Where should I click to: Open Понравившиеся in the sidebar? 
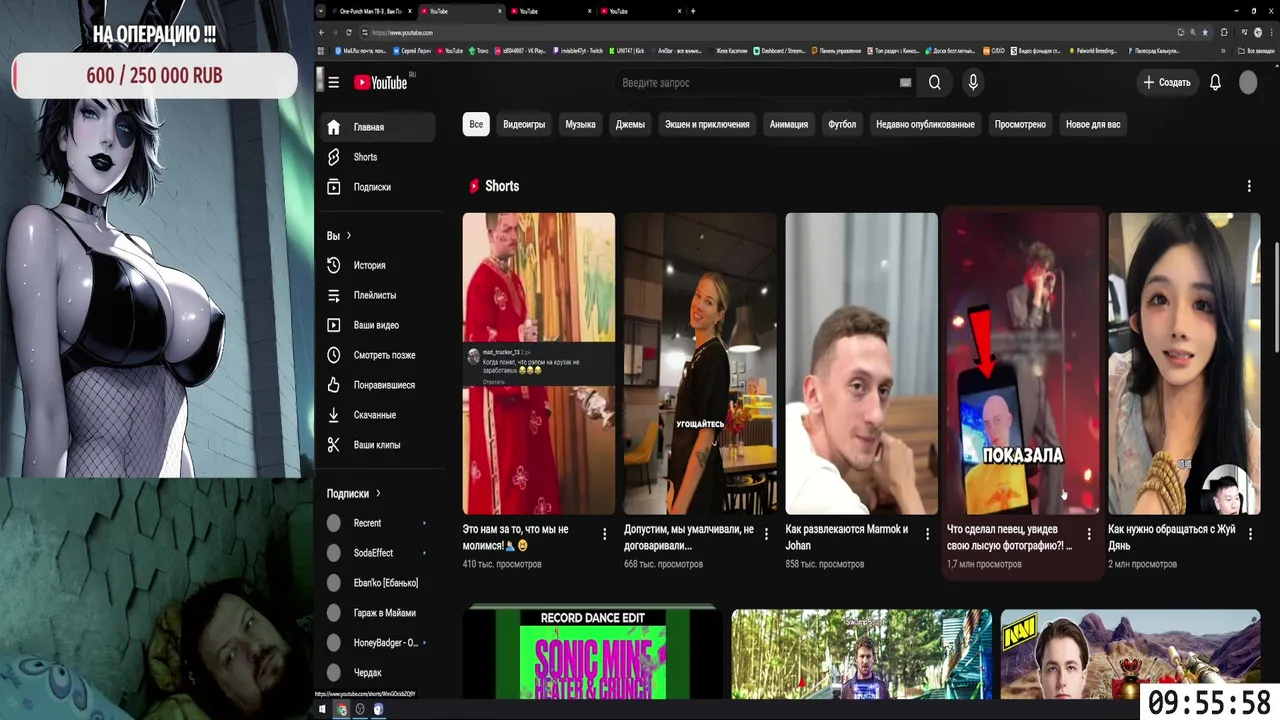click(x=379, y=385)
